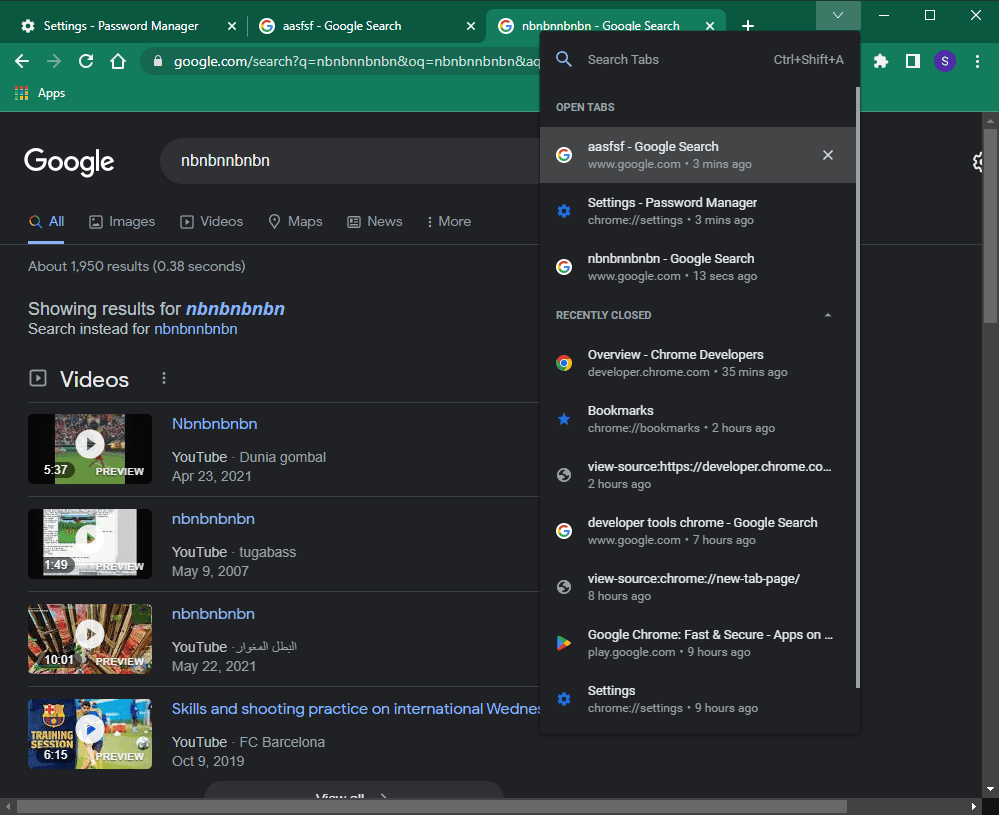The width and height of the screenshot is (999, 815).
Task: Collapse the Recently Closed section
Action: (x=826, y=315)
